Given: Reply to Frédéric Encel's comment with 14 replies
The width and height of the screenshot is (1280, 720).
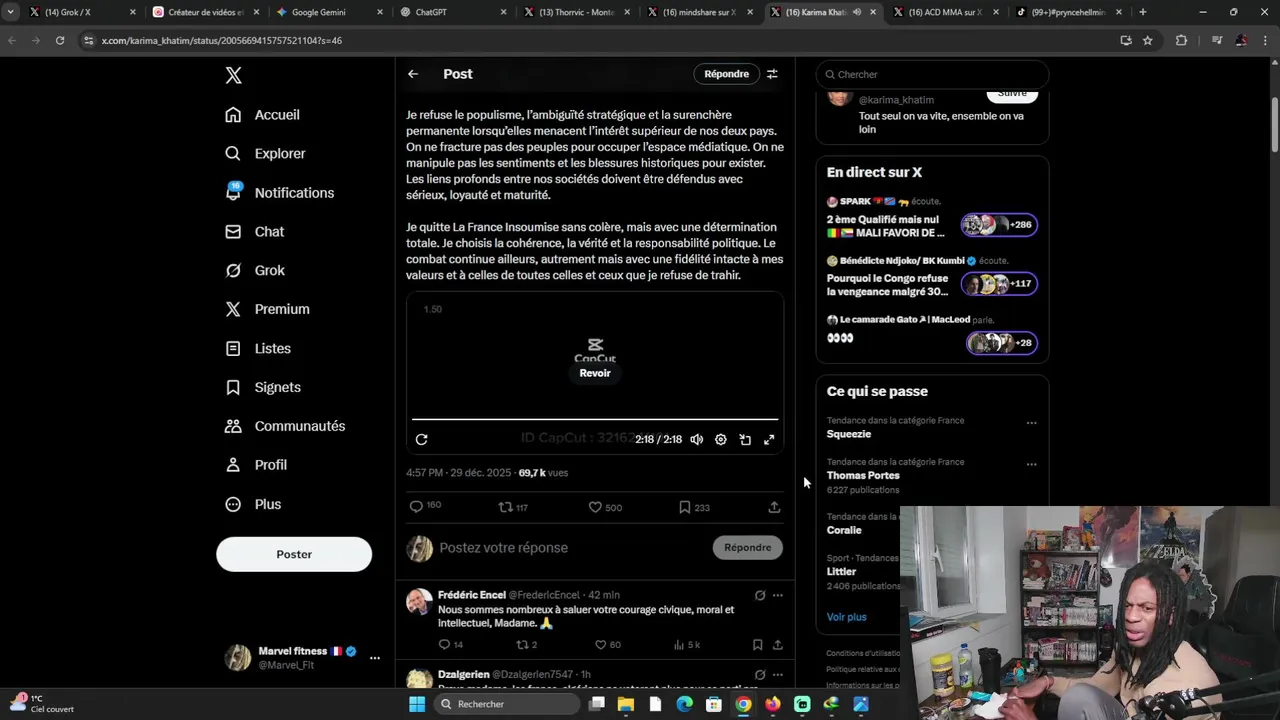Looking at the screenshot, I should (x=451, y=645).
